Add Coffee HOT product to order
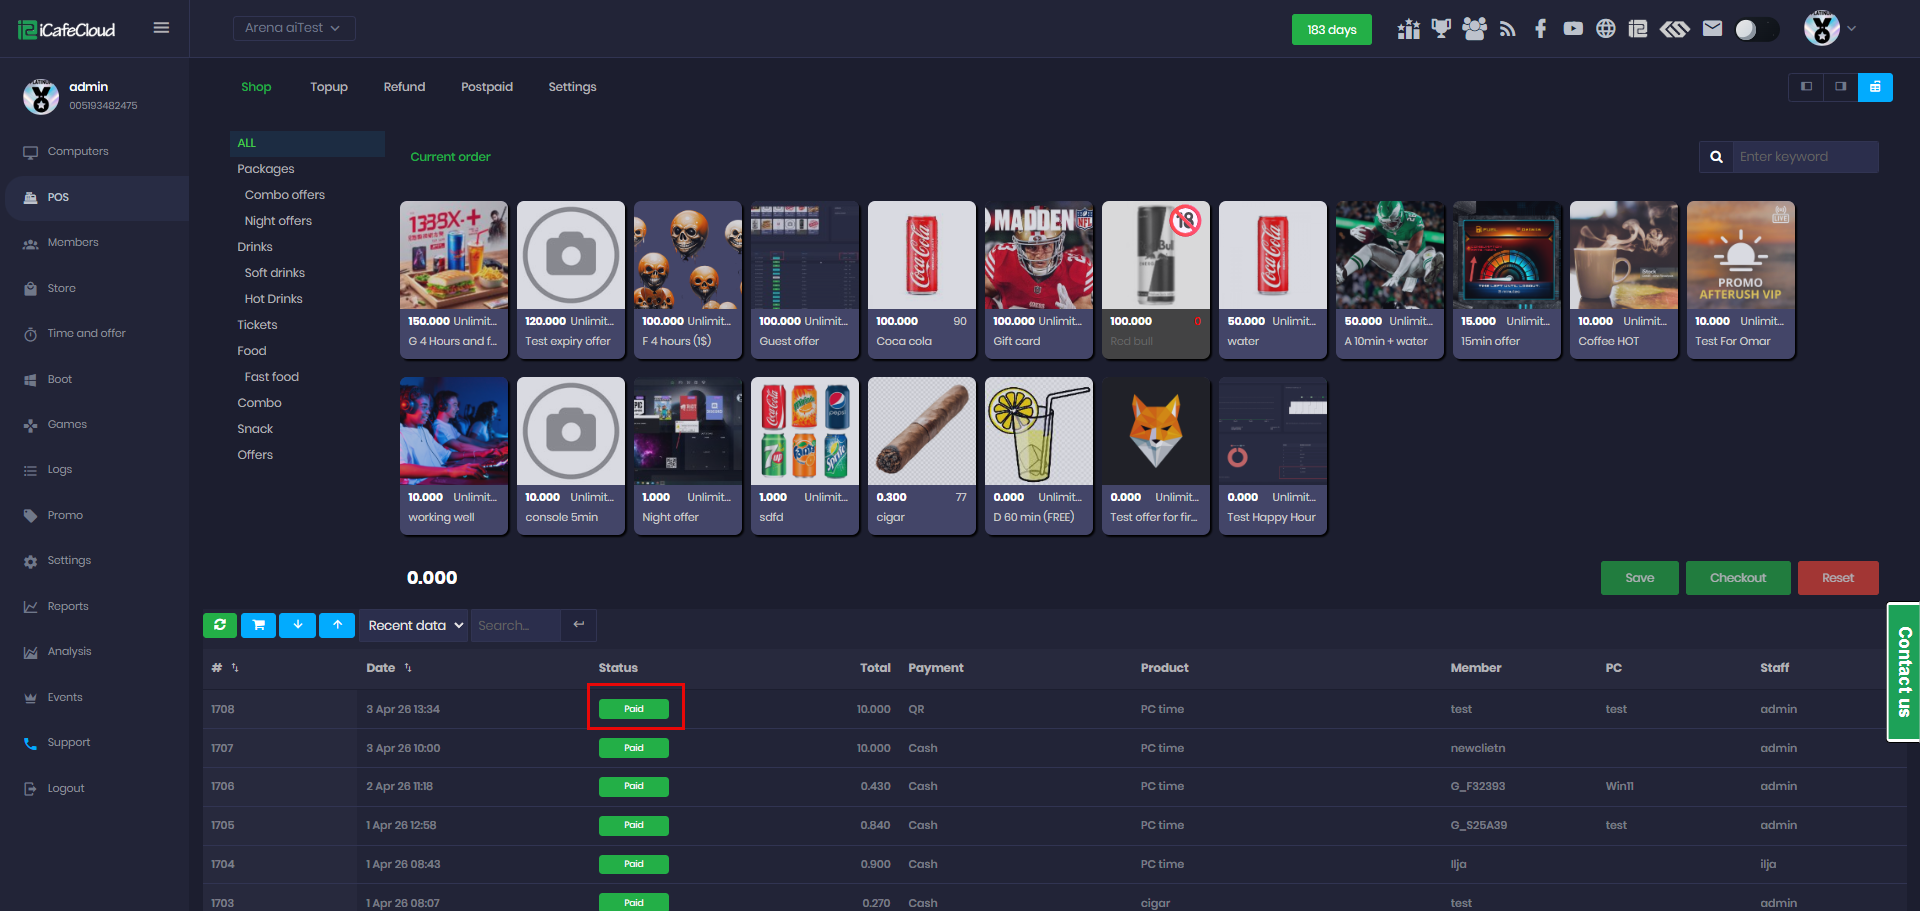 (x=1623, y=279)
